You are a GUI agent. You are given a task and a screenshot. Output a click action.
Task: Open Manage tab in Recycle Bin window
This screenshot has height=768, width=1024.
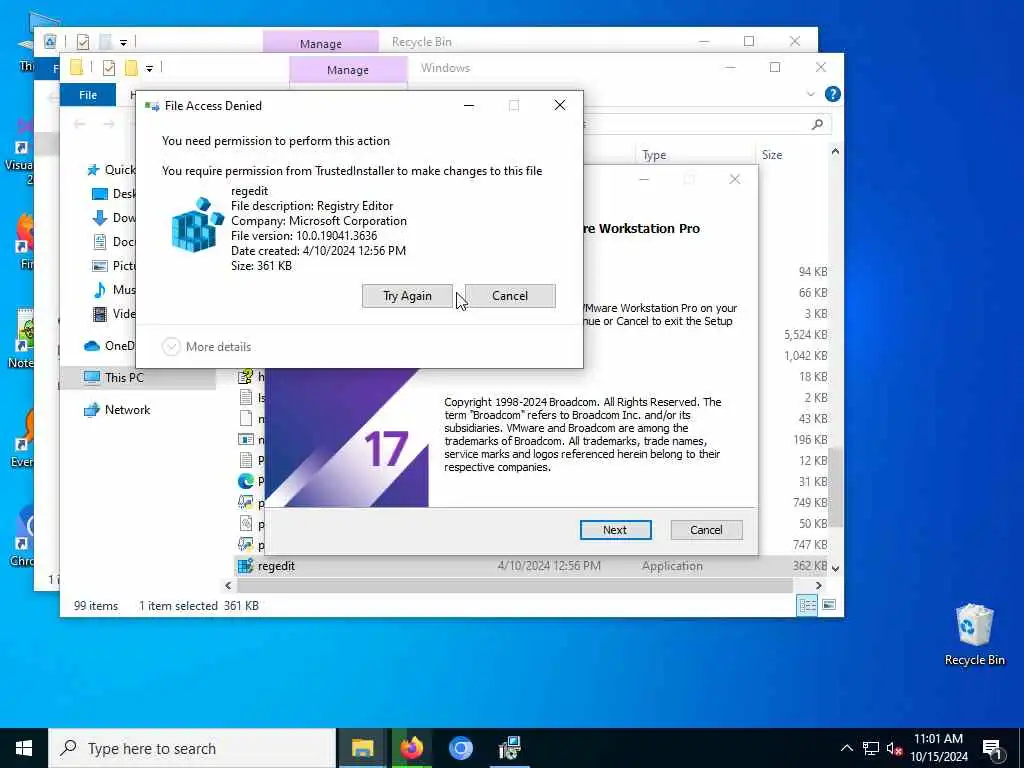(321, 43)
